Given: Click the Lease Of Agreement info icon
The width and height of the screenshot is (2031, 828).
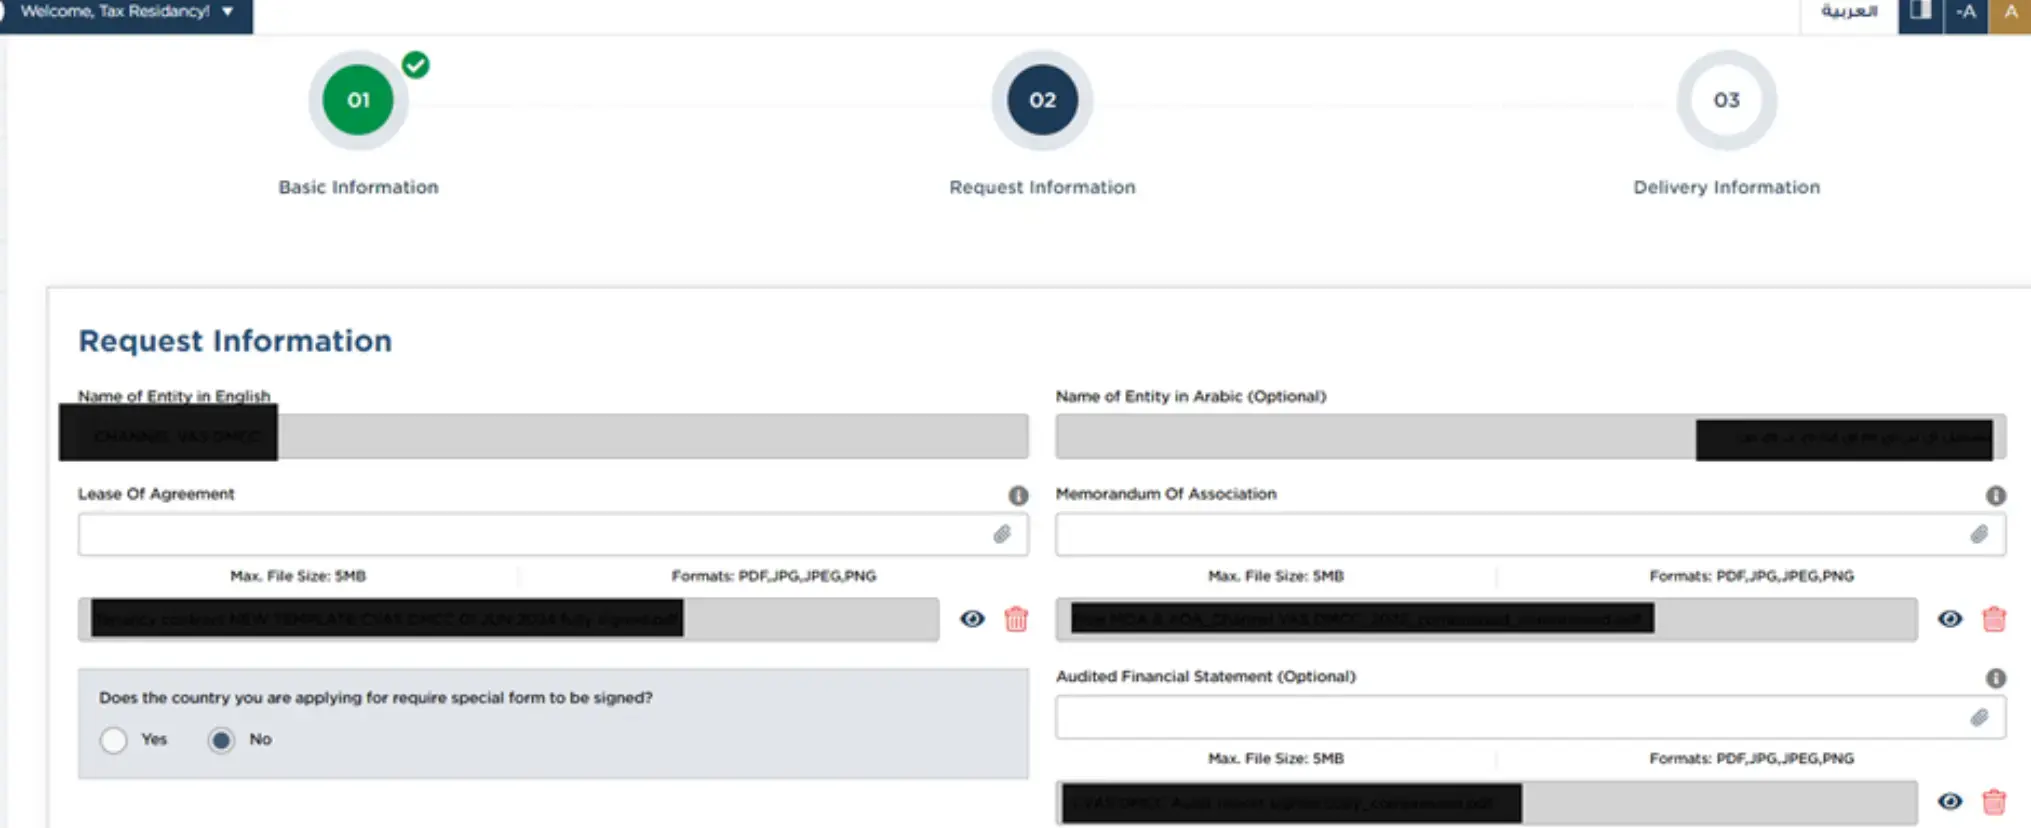Looking at the screenshot, I should pos(1018,495).
